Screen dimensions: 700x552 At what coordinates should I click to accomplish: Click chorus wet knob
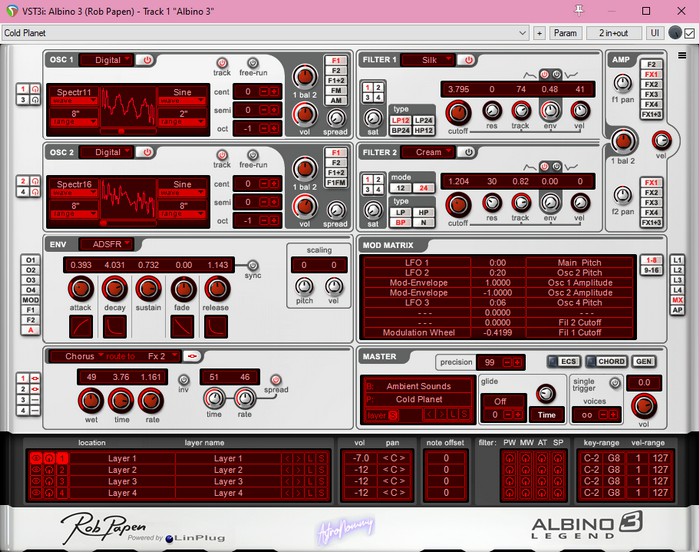[91, 401]
